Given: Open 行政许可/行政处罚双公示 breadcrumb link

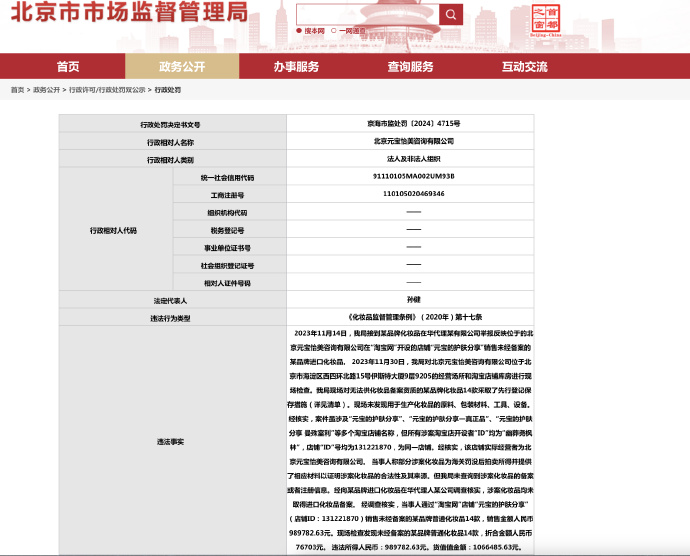Looking at the screenshot, I should coord(107,90).
